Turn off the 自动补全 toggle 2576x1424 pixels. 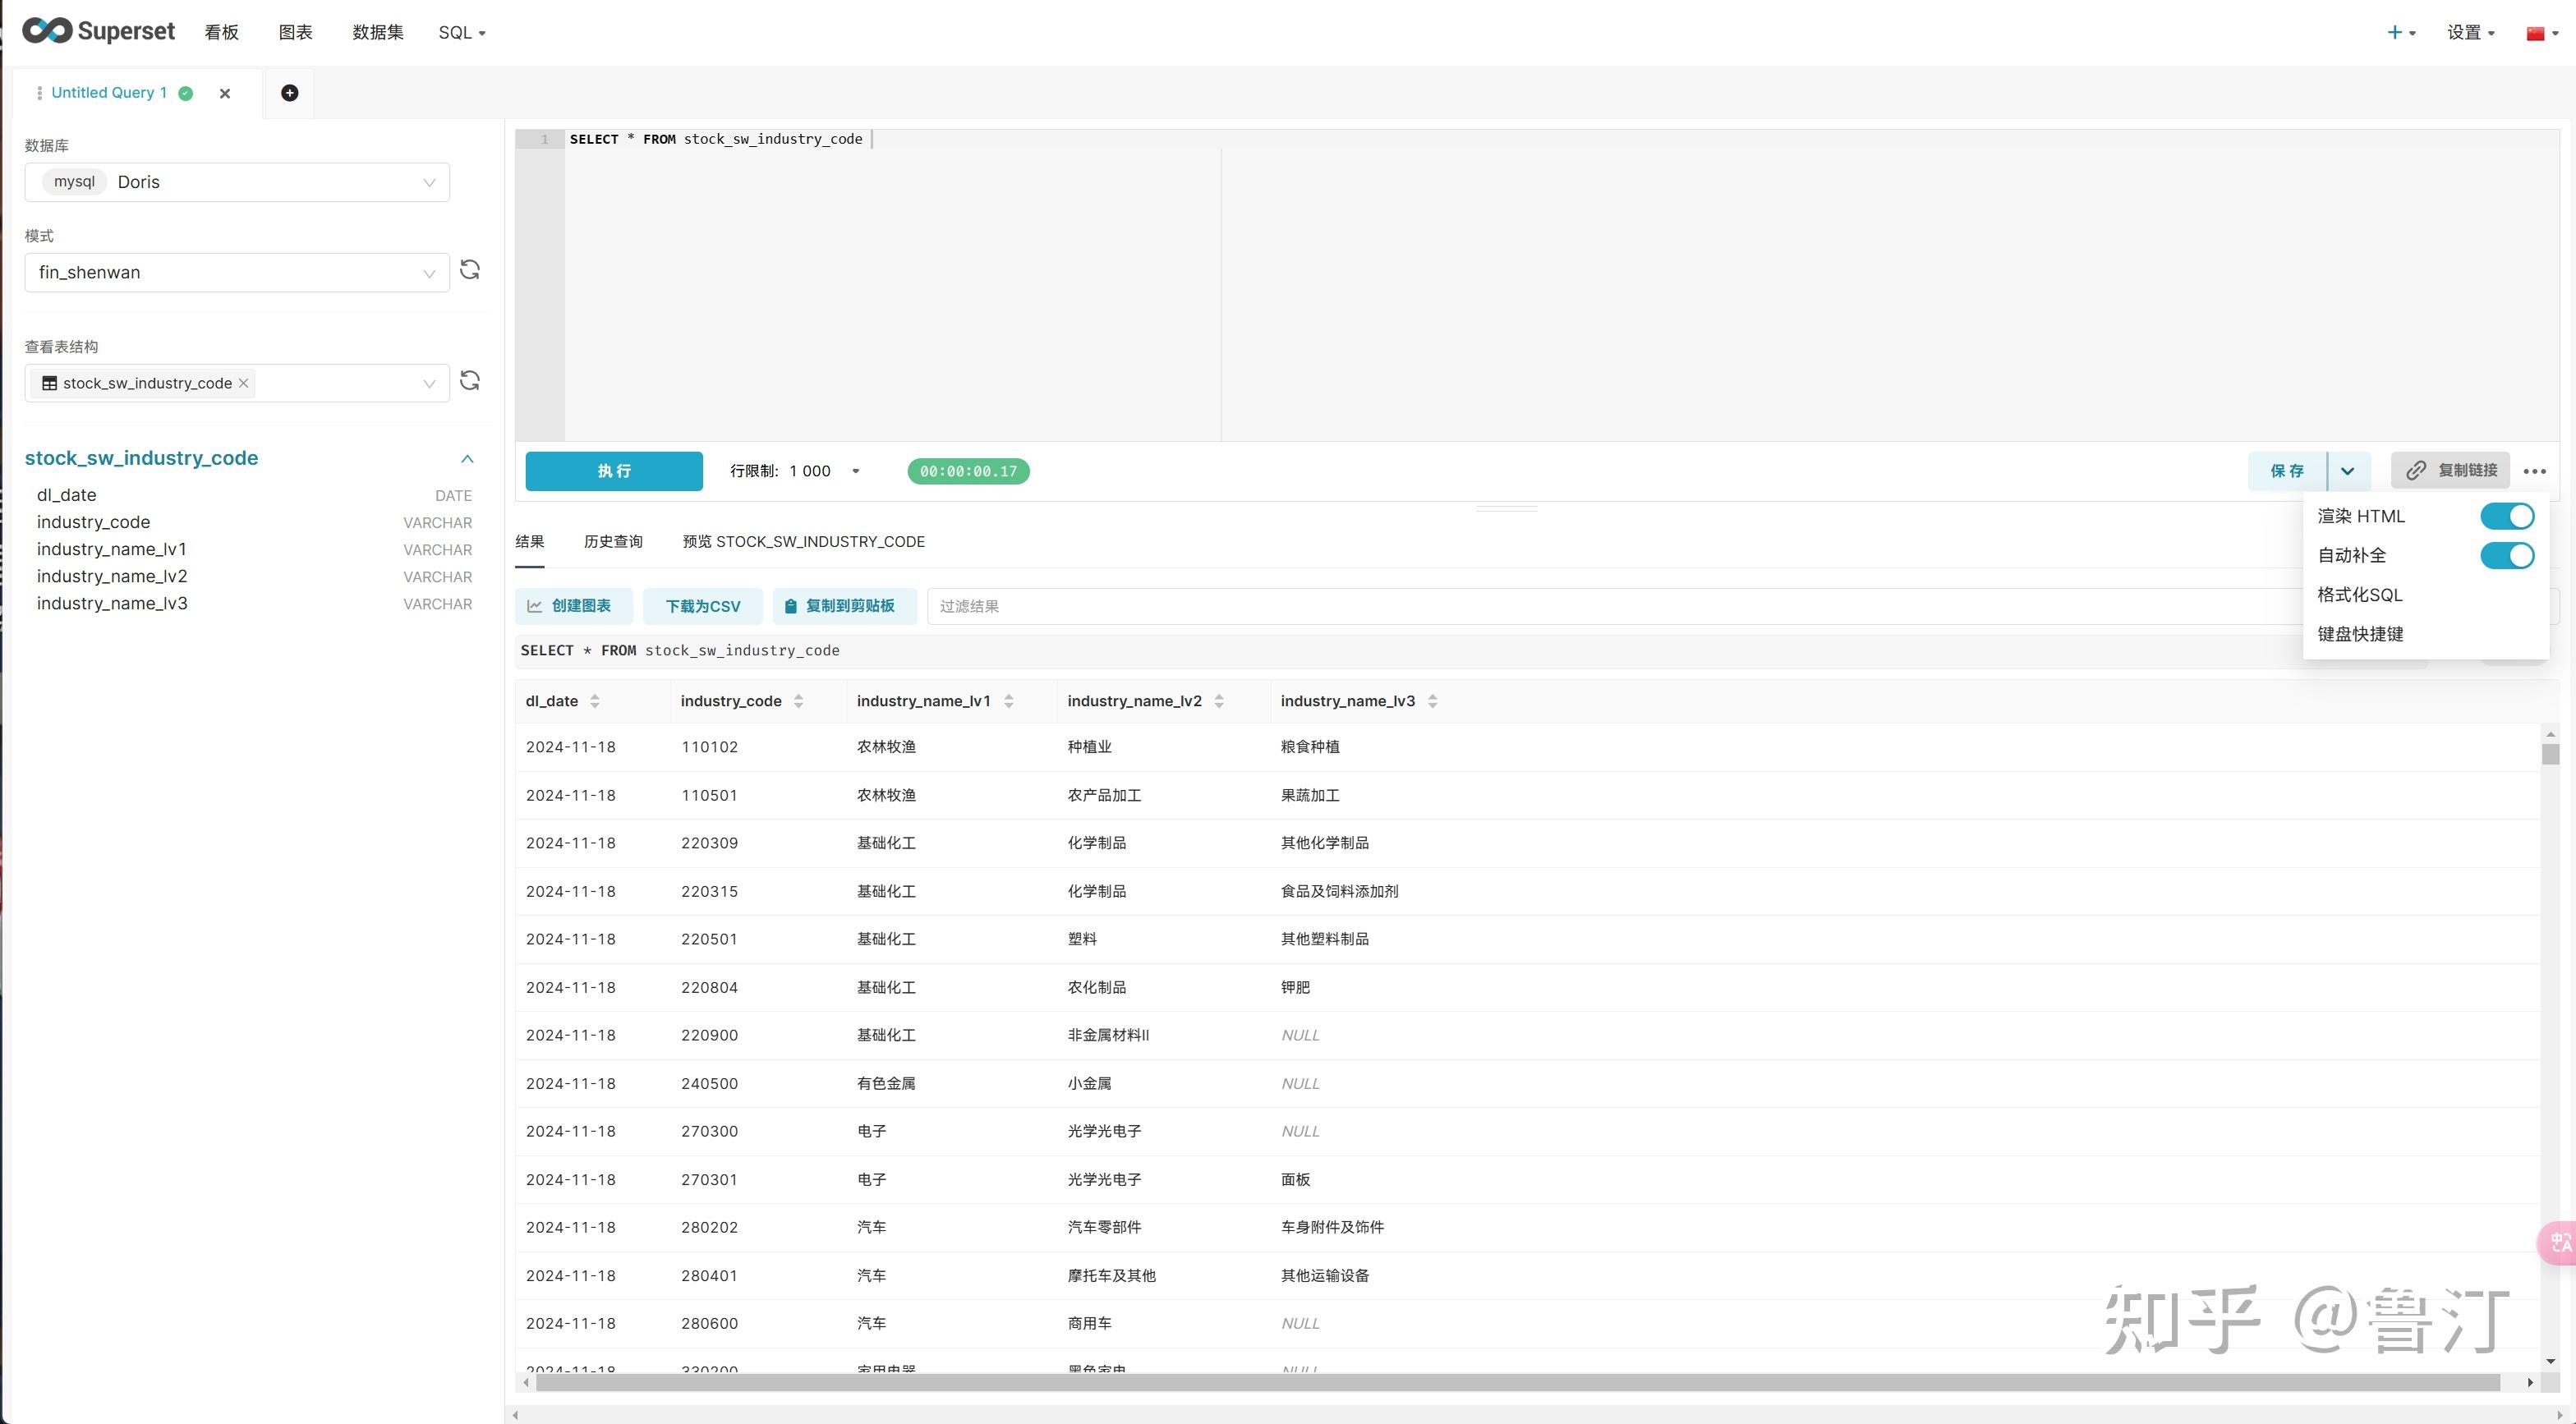2506,555
